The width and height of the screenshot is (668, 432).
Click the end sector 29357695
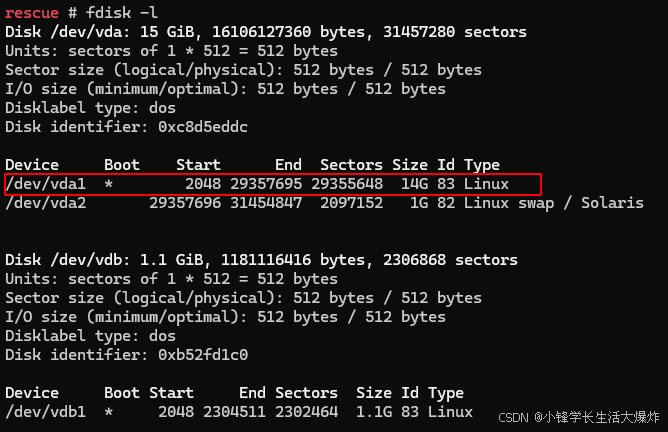(x=266, y=184)
